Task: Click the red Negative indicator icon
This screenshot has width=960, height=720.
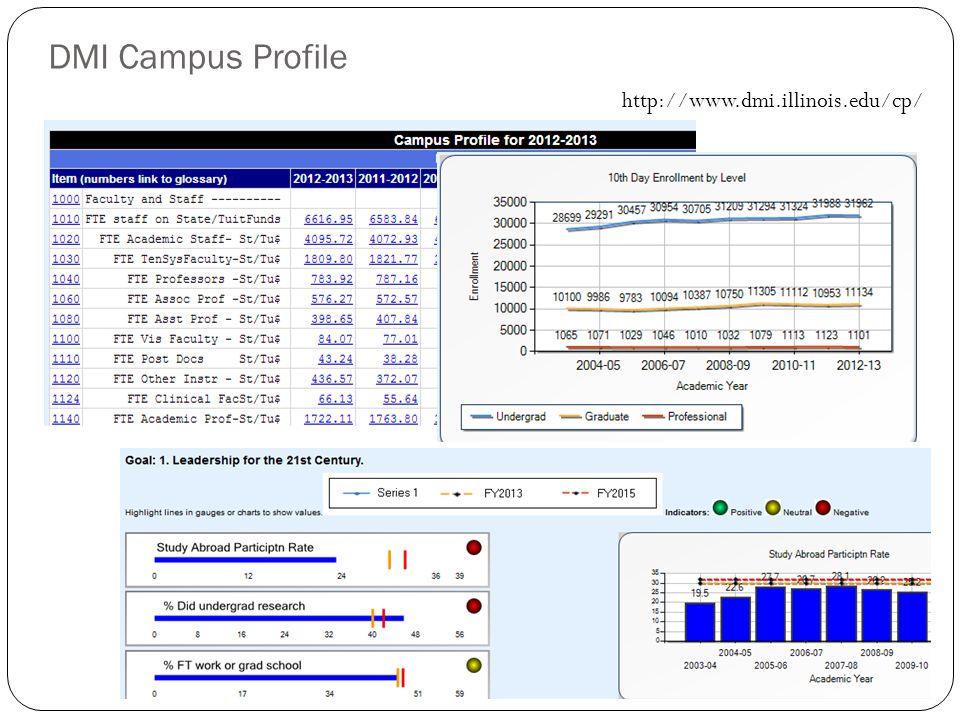Action: (823, 508)
